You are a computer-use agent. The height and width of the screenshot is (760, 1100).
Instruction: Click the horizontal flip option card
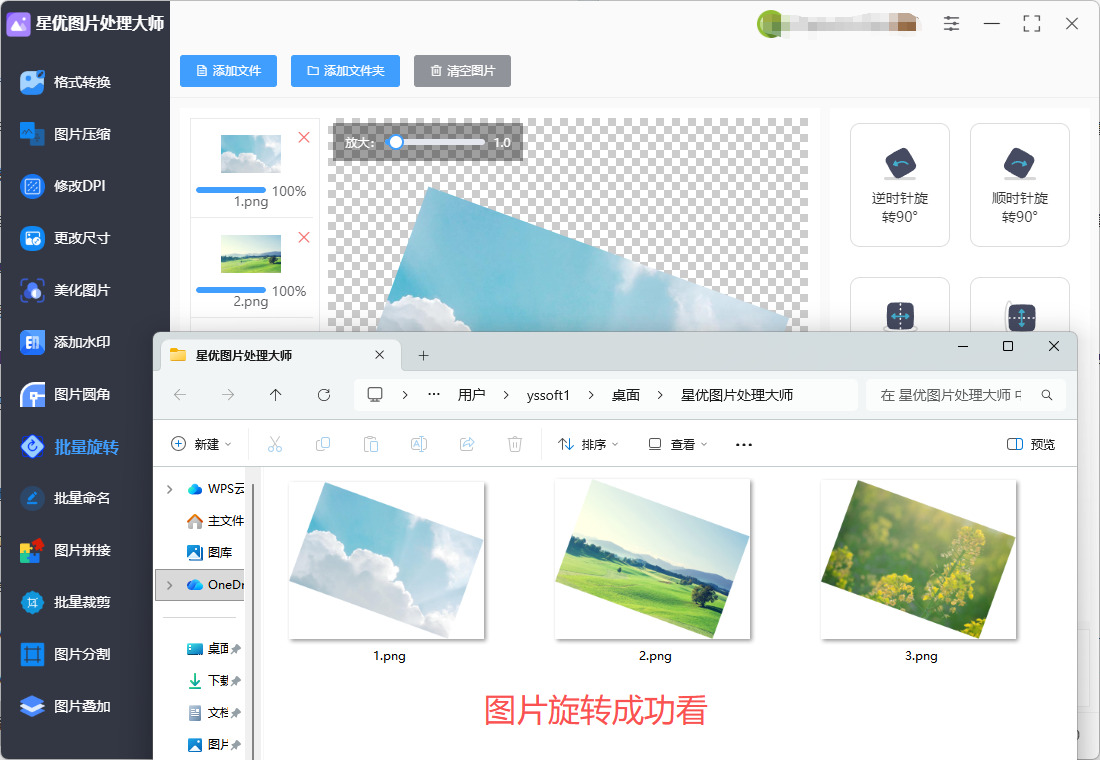pos(899,305)
